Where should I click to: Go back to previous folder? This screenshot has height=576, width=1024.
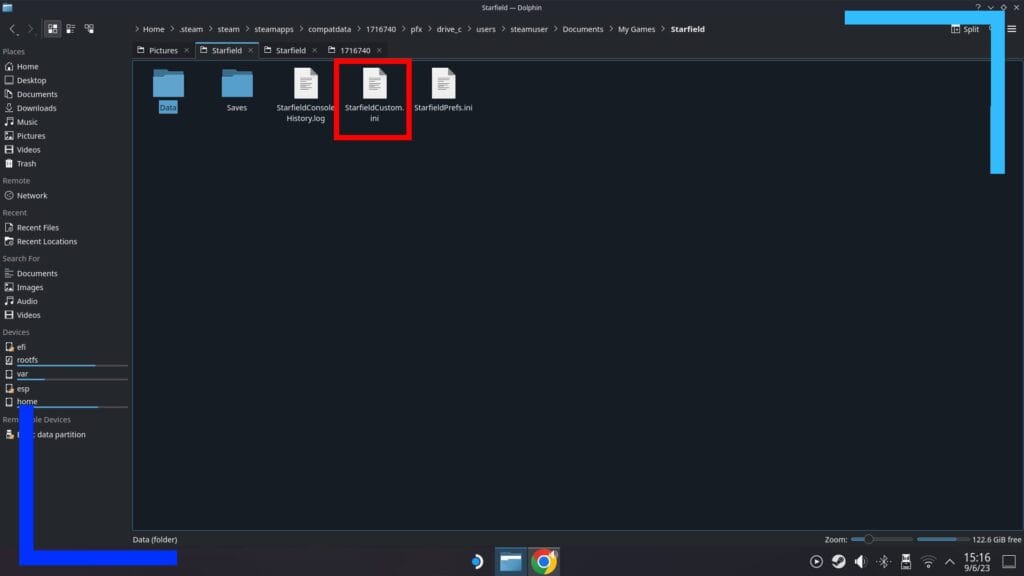click(x=13, y=29)
